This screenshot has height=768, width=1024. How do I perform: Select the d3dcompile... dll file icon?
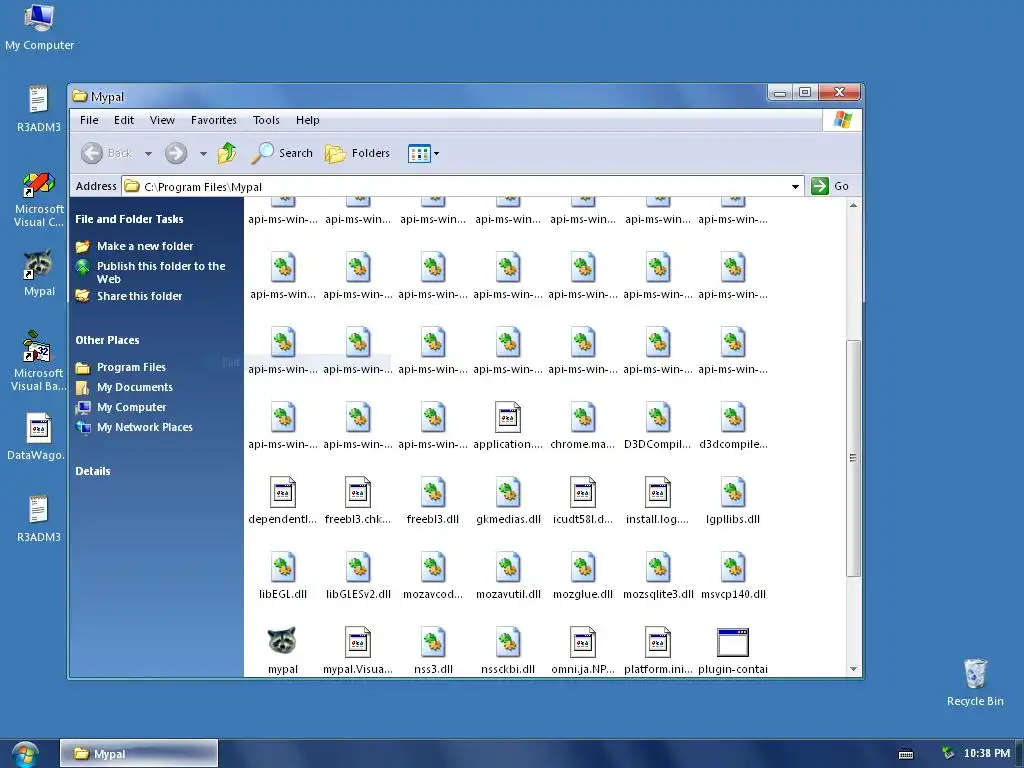click(x=733, y=417)
